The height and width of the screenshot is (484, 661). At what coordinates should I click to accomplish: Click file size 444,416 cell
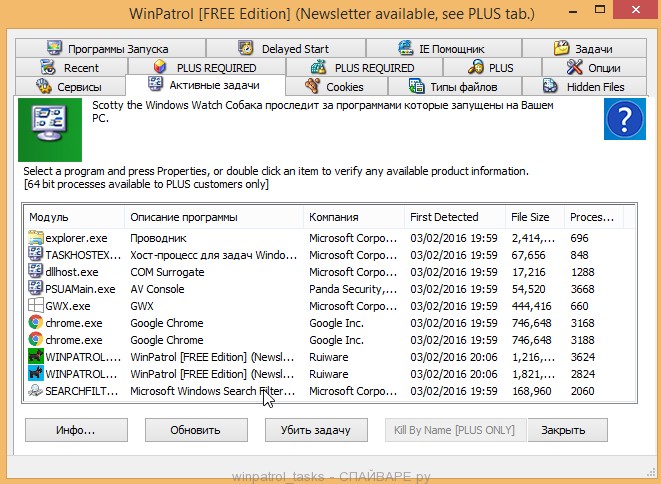(531, 306)
